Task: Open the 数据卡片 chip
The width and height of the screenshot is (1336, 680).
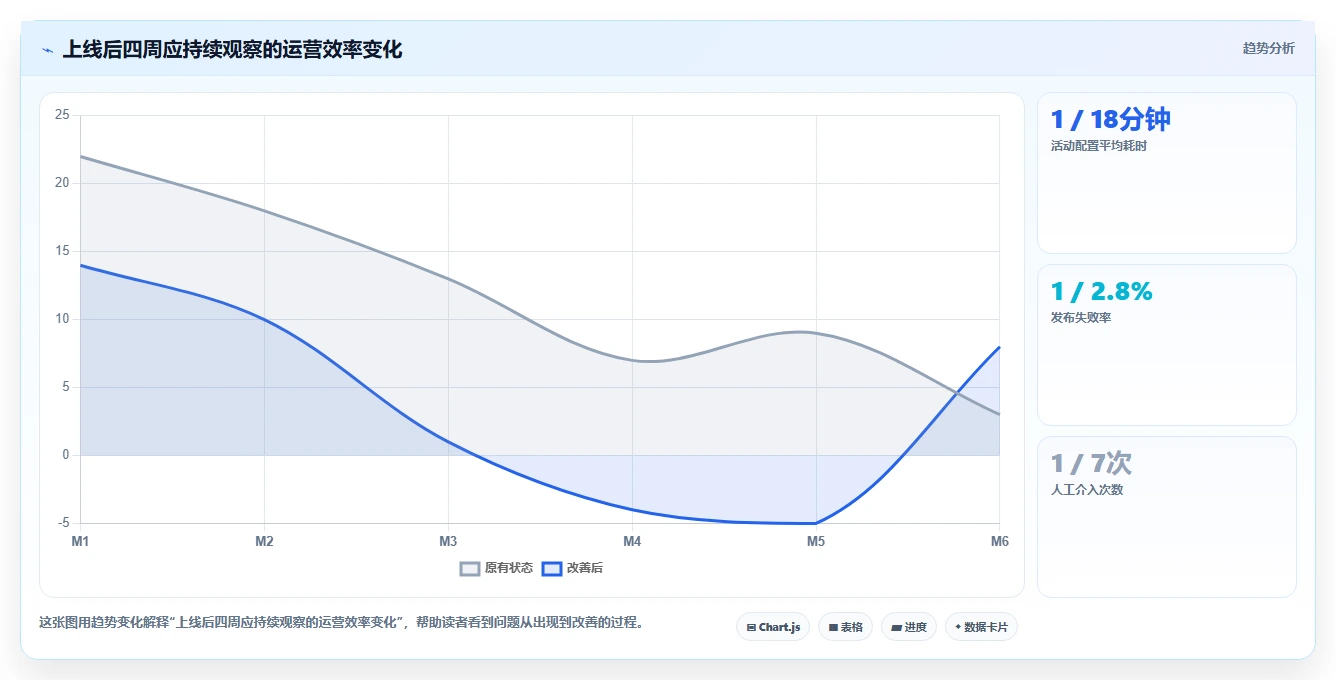Action: pos(982,627)
